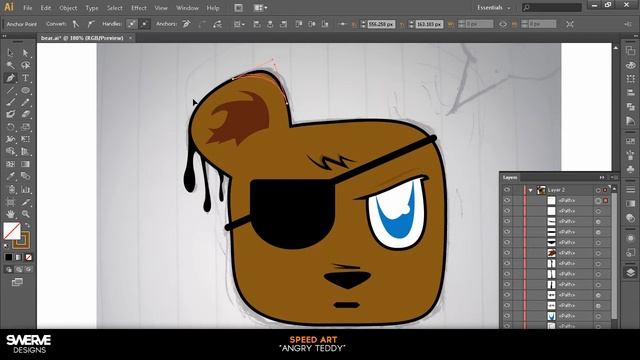640x360 pixels.
Task: Toggle visibility of Layer 2
Action: 507,190
